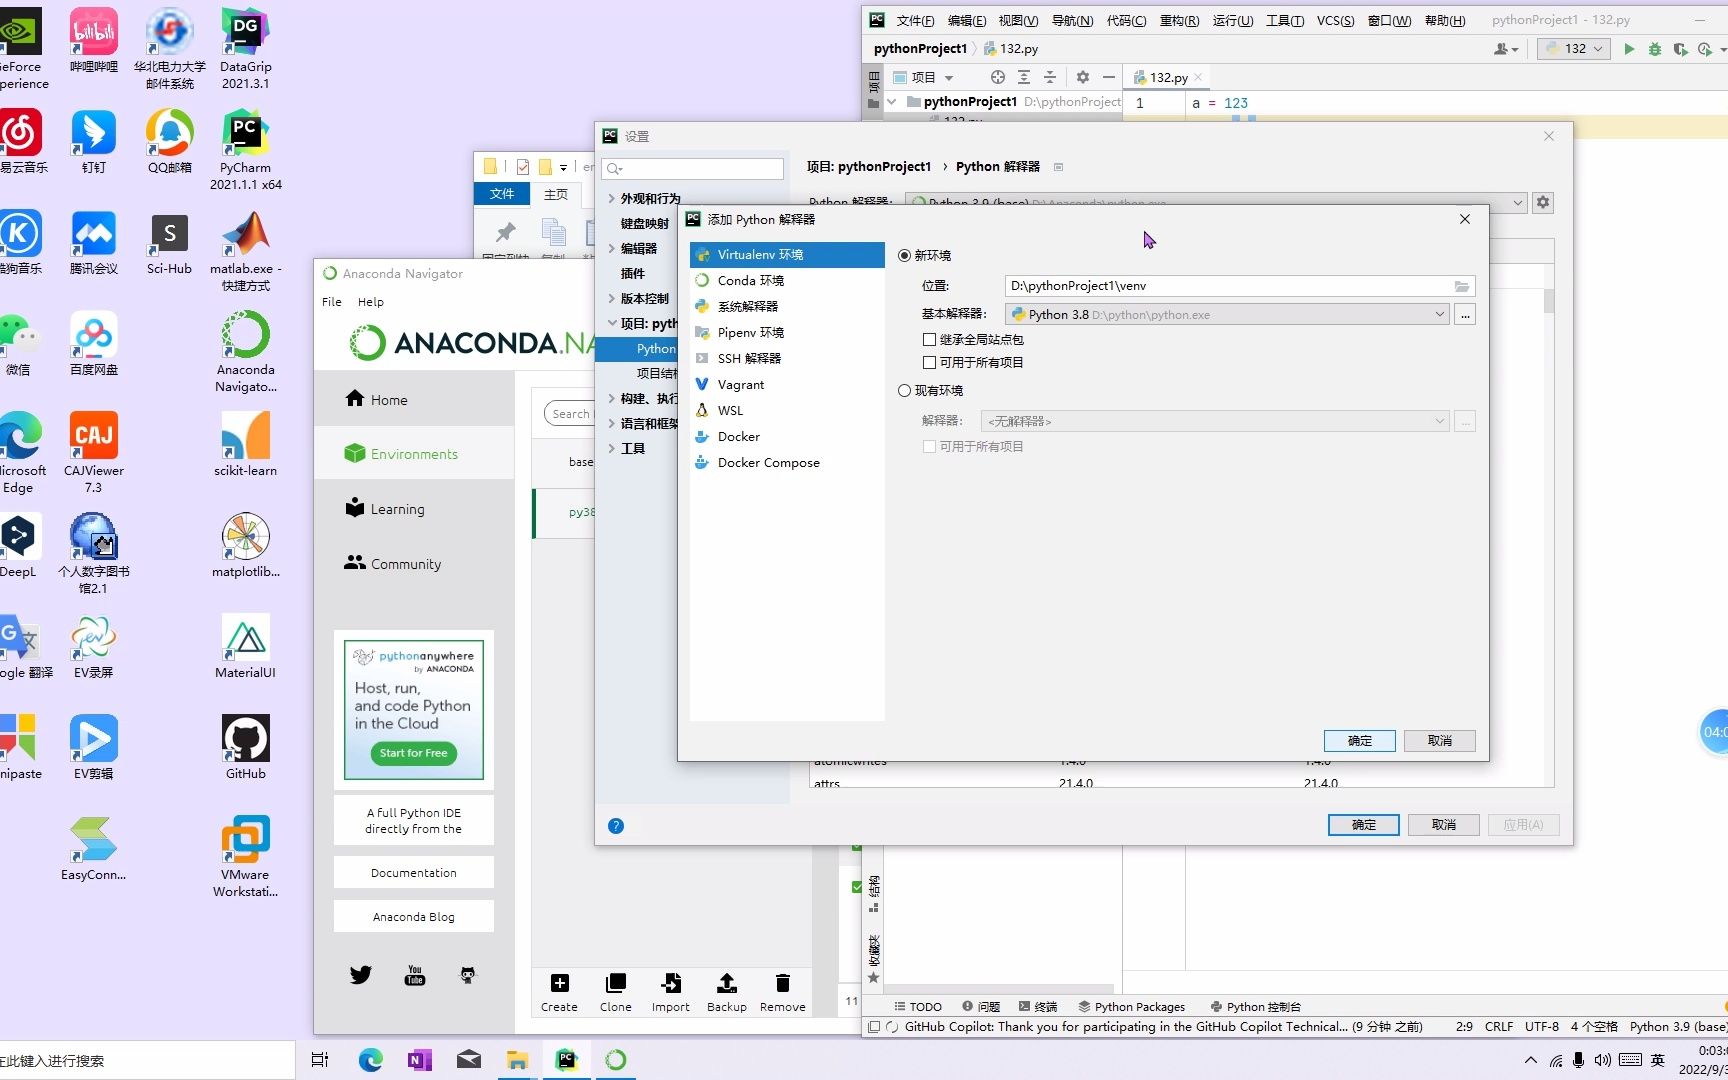Collapse the 项目 settings category
This screenshot has width=1728, height=1080.
coord(611,323)
